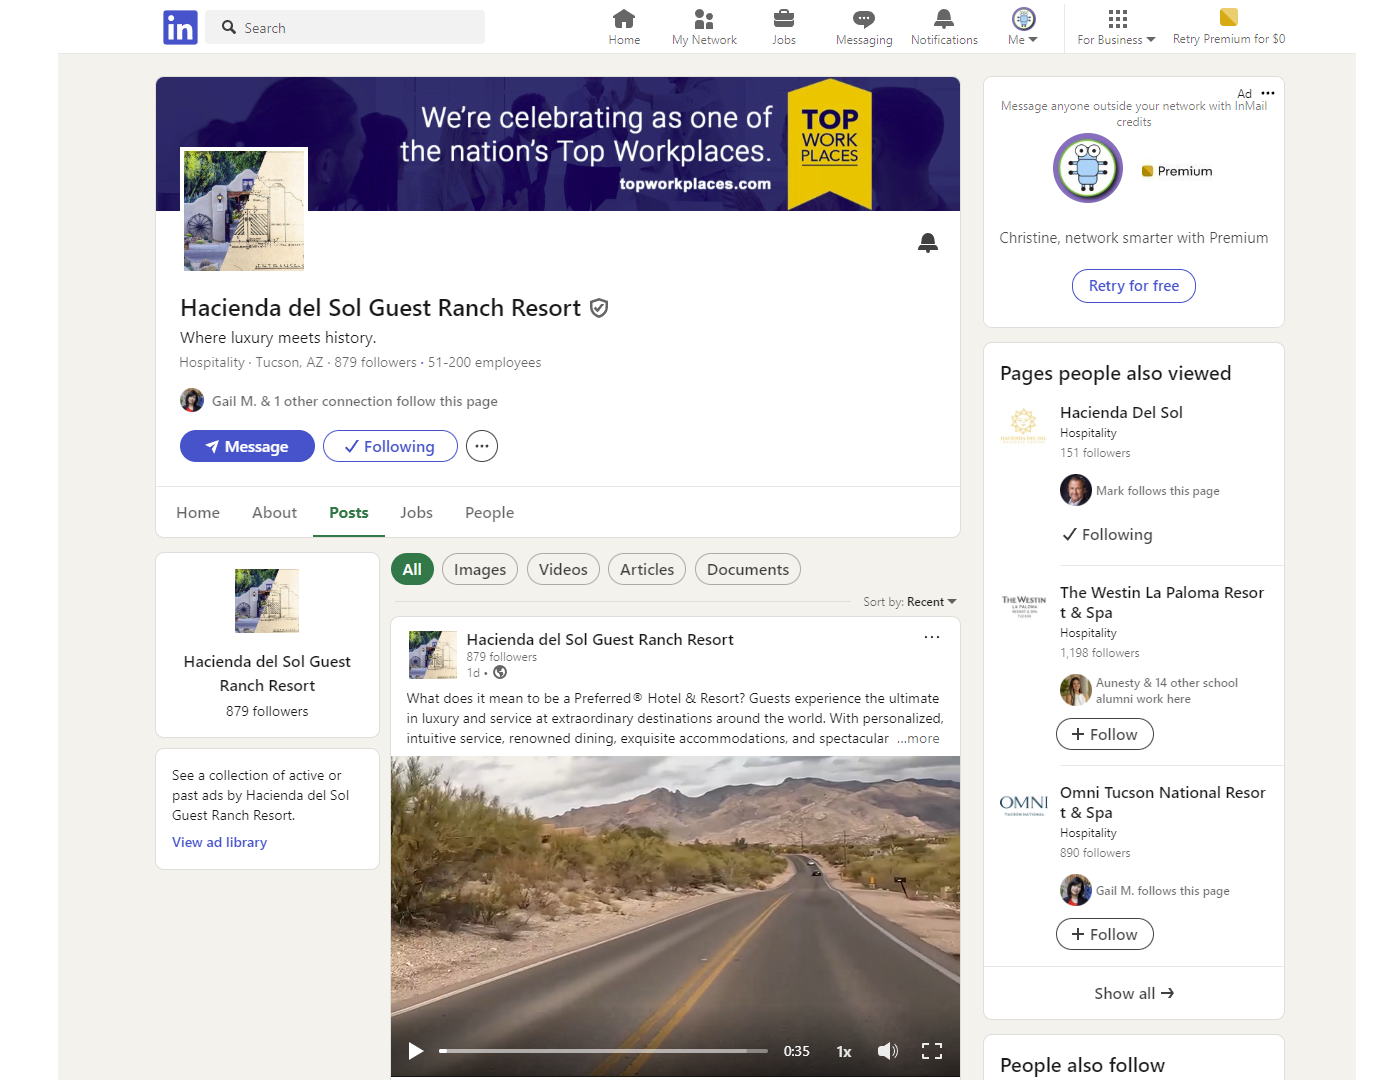The image size is (1380, 1080).
Task: Open the Omni Tucson National Resort & Spa page
Action: 1162,802
